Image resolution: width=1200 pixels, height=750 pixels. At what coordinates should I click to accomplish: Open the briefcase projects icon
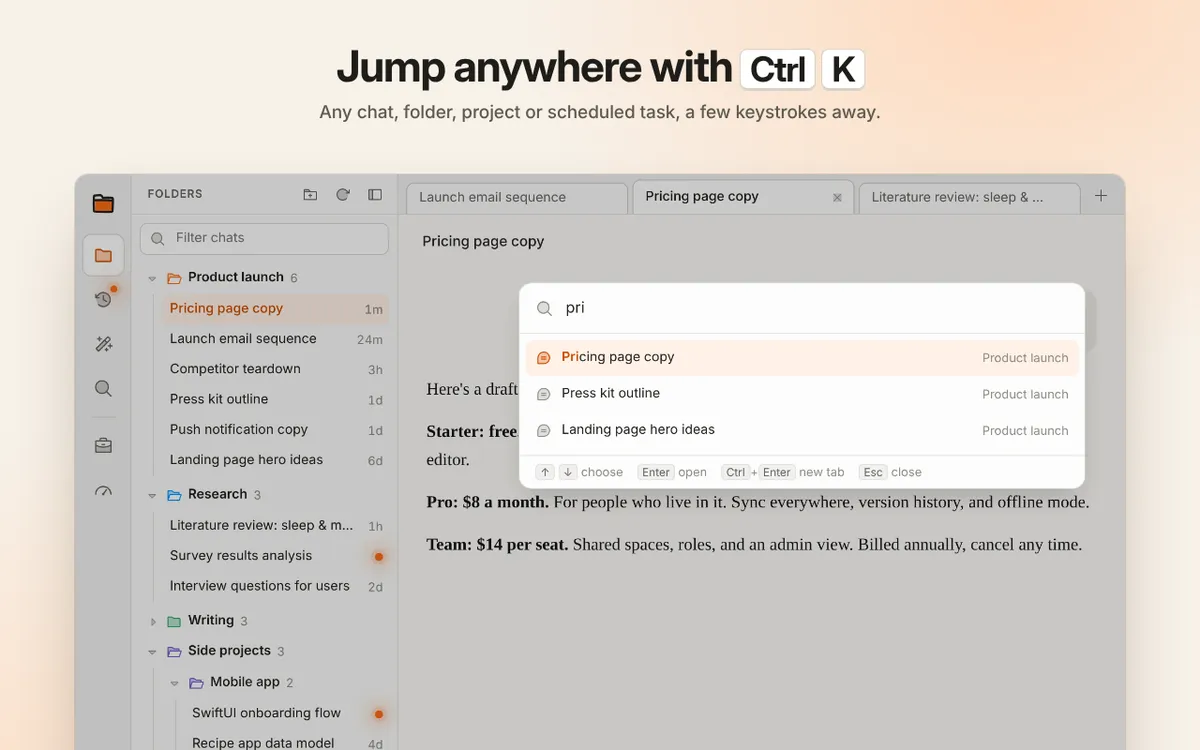coord(103,446)
